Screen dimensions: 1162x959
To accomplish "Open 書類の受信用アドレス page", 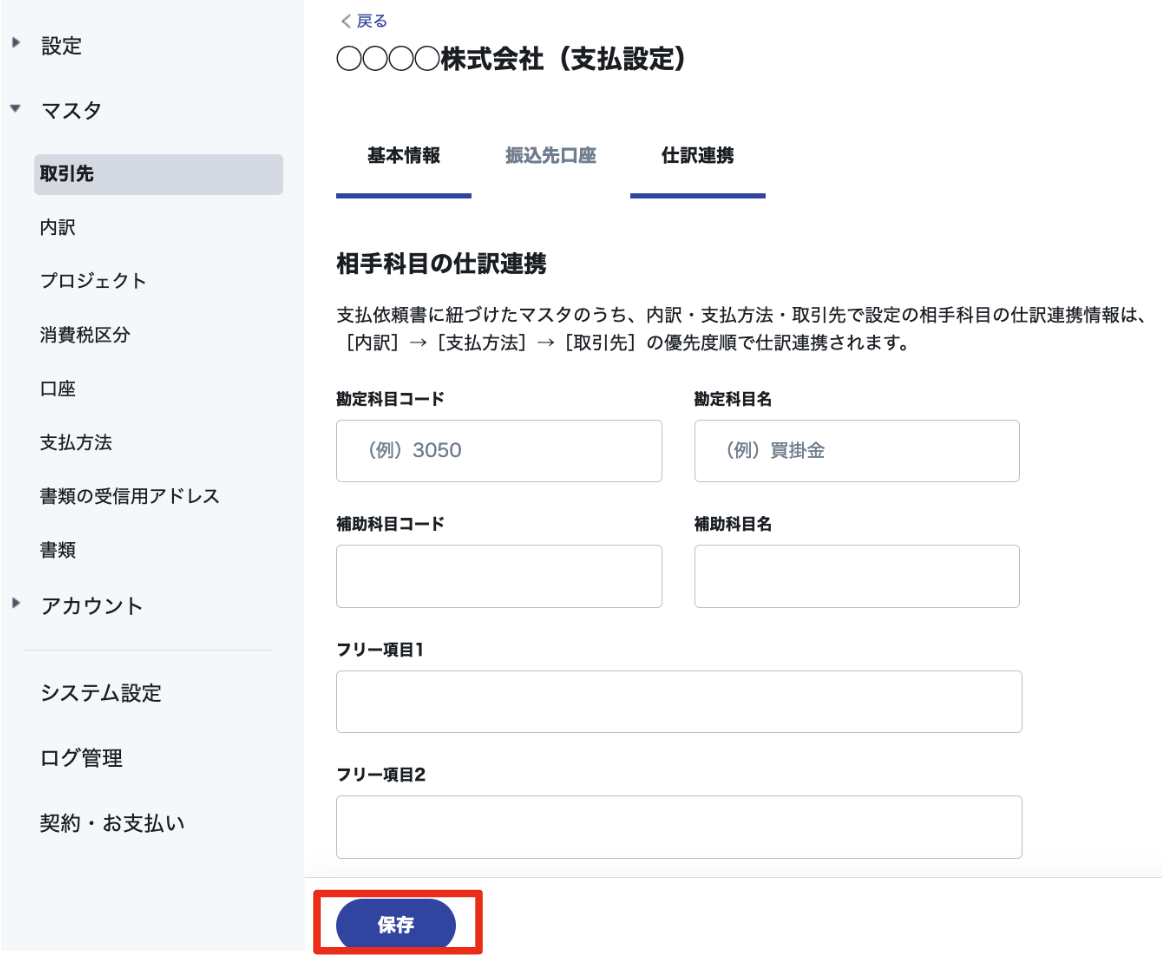I will coord(130,496).
